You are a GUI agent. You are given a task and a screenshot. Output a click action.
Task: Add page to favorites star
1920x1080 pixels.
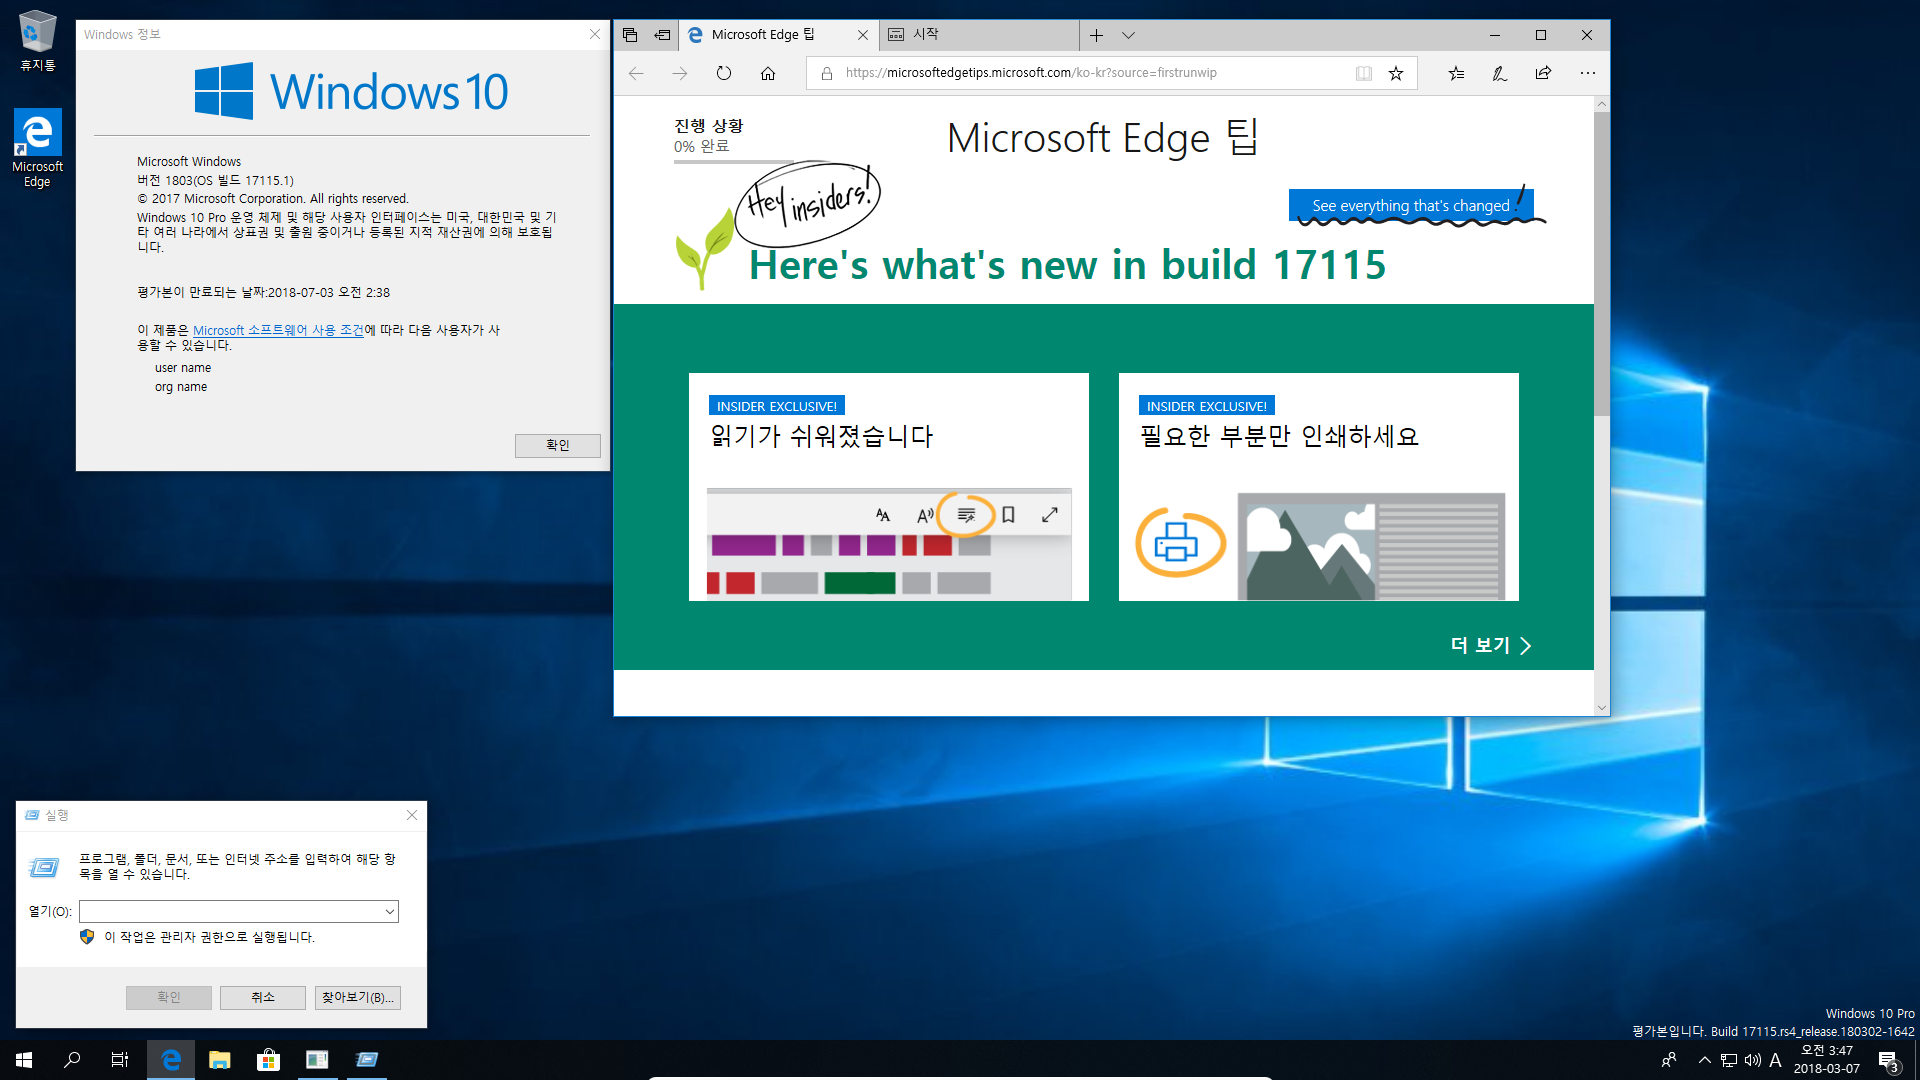(x=1396, y=73)
